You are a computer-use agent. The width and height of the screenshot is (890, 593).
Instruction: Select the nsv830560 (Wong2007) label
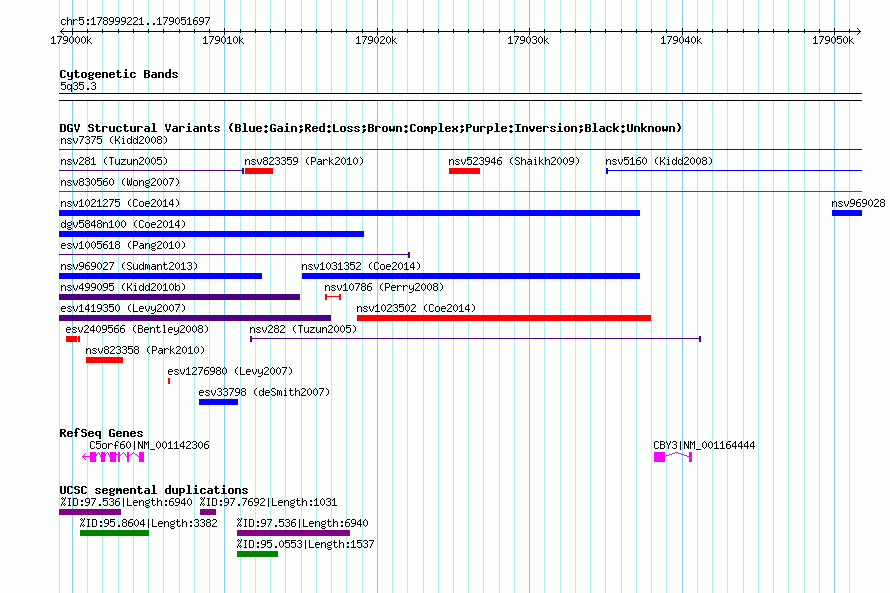[120, 182]
